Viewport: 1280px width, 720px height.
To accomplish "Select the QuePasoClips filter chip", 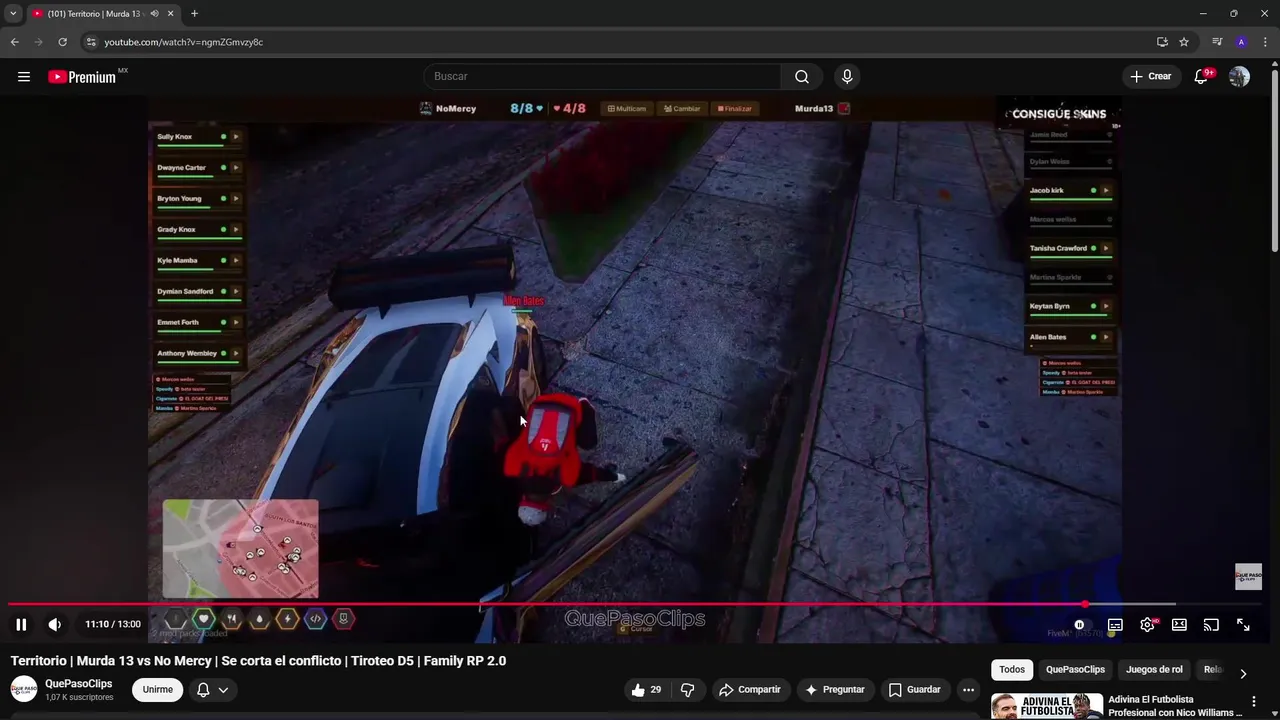I will (1075, 669).
